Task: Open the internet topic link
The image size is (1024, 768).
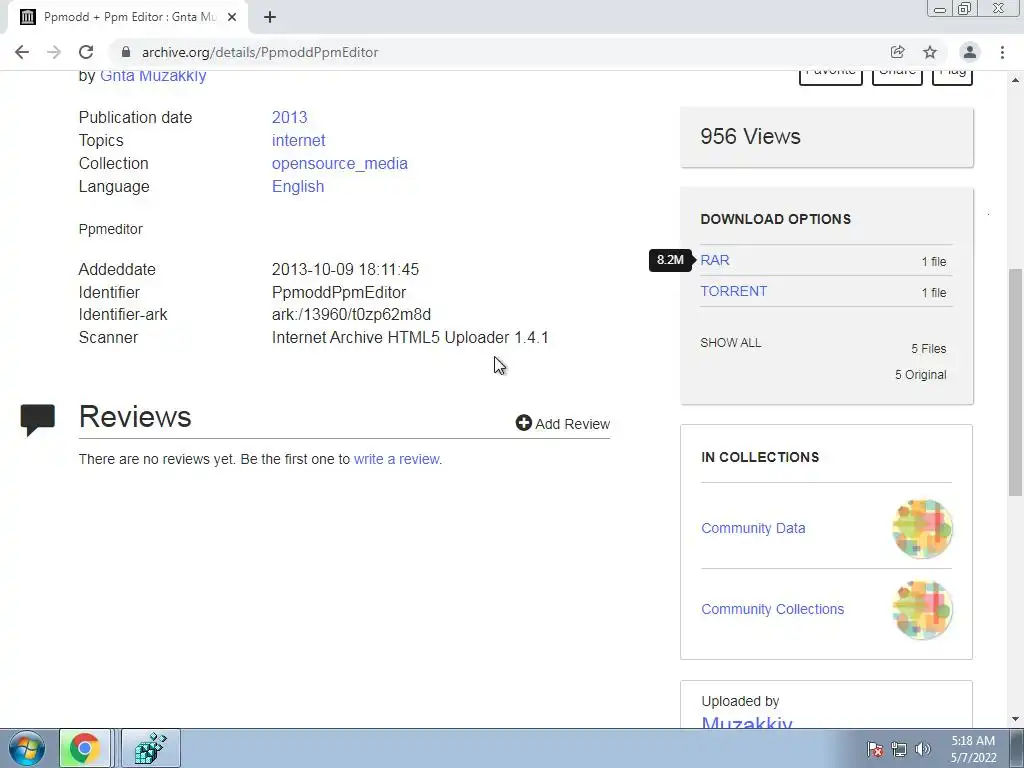Action: coord(298,140)
